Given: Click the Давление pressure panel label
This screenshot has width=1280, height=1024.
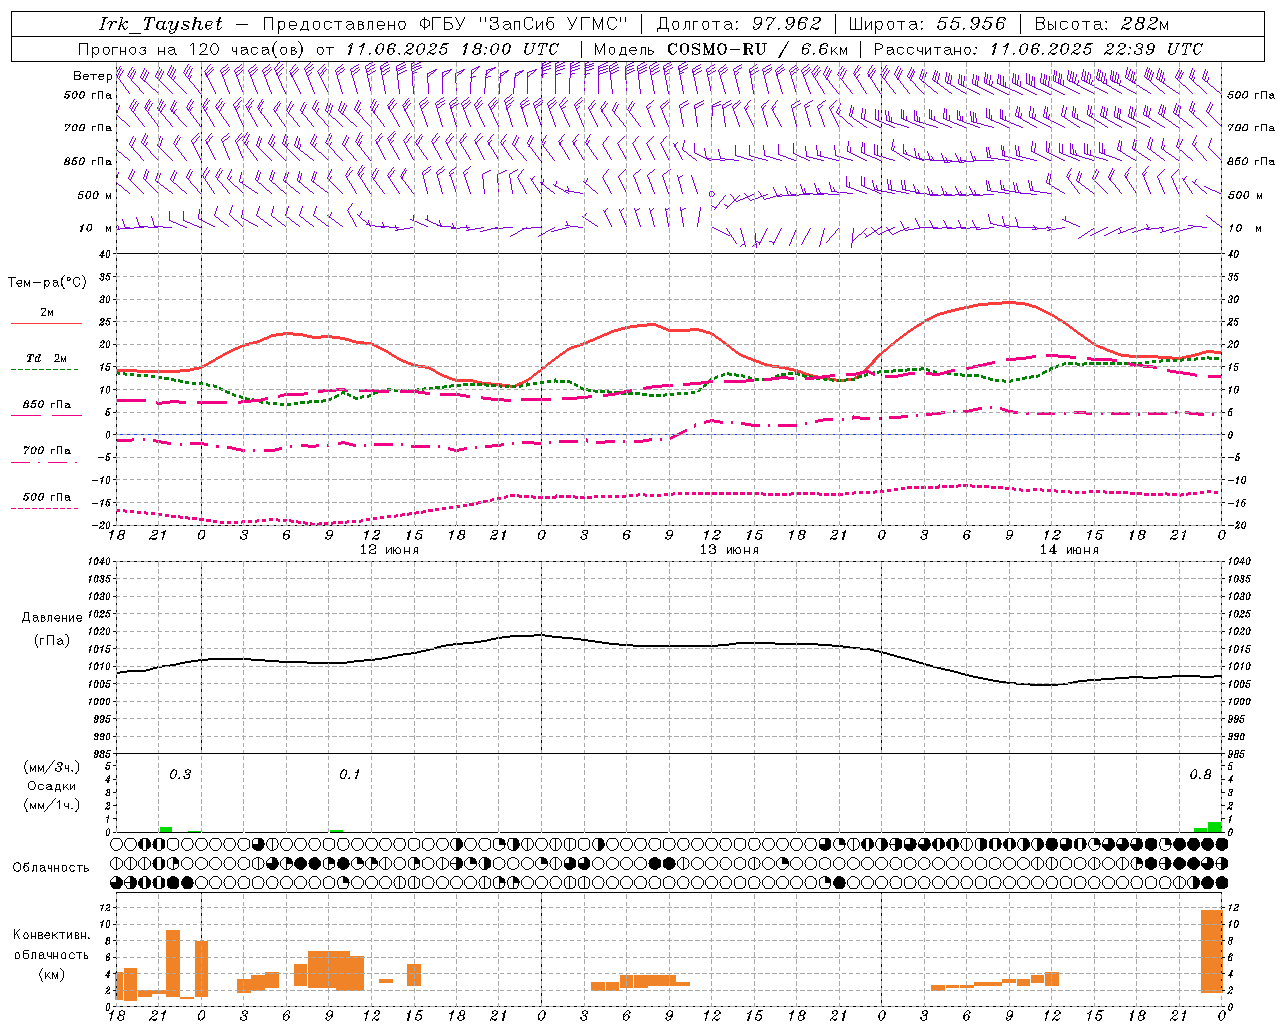Looking at the screenshot, I should point(51,618).
